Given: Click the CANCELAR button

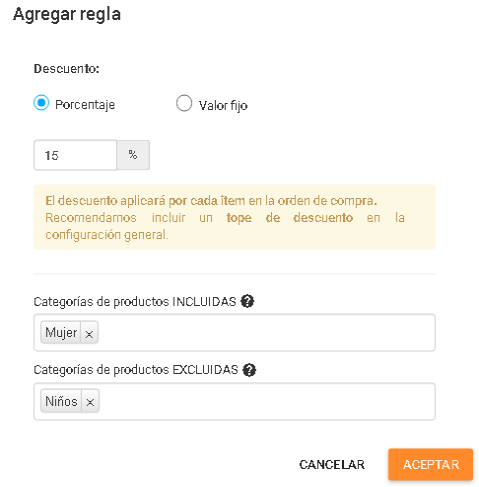Looking at the screenshot, I should click(x=332, y=464).
